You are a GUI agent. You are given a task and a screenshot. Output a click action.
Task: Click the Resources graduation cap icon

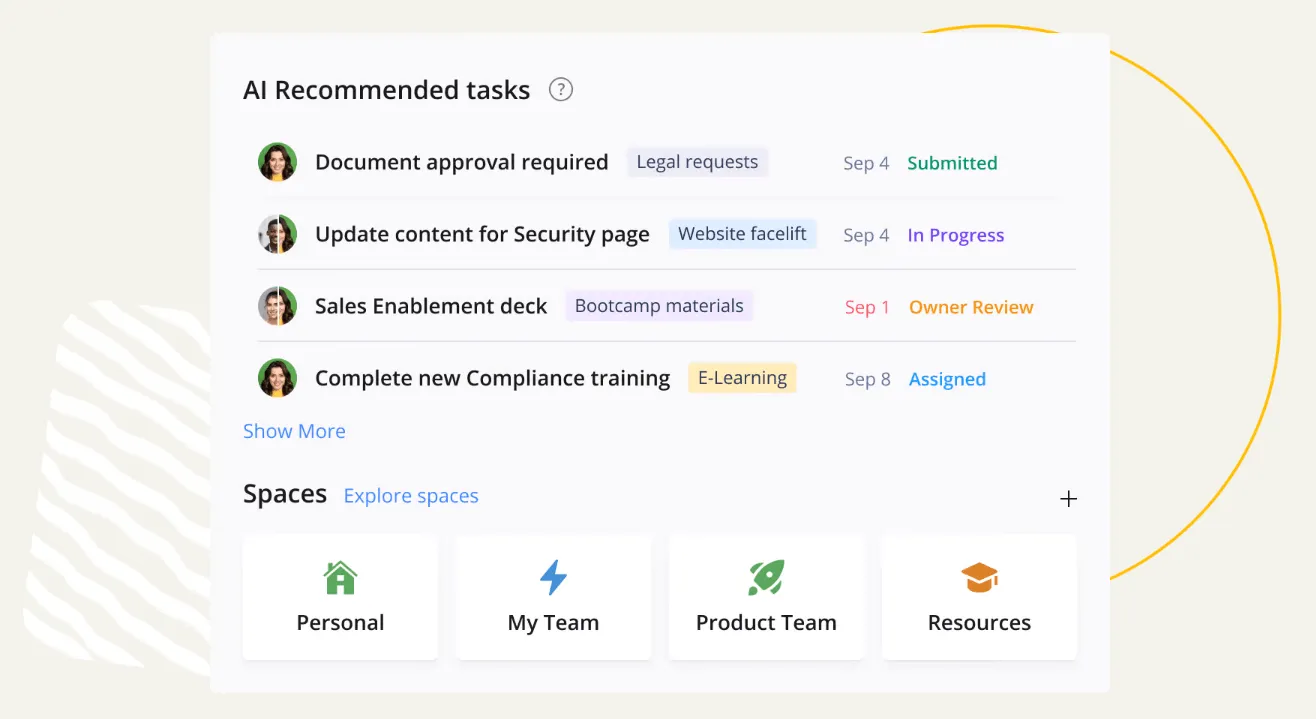coord(979,578)
